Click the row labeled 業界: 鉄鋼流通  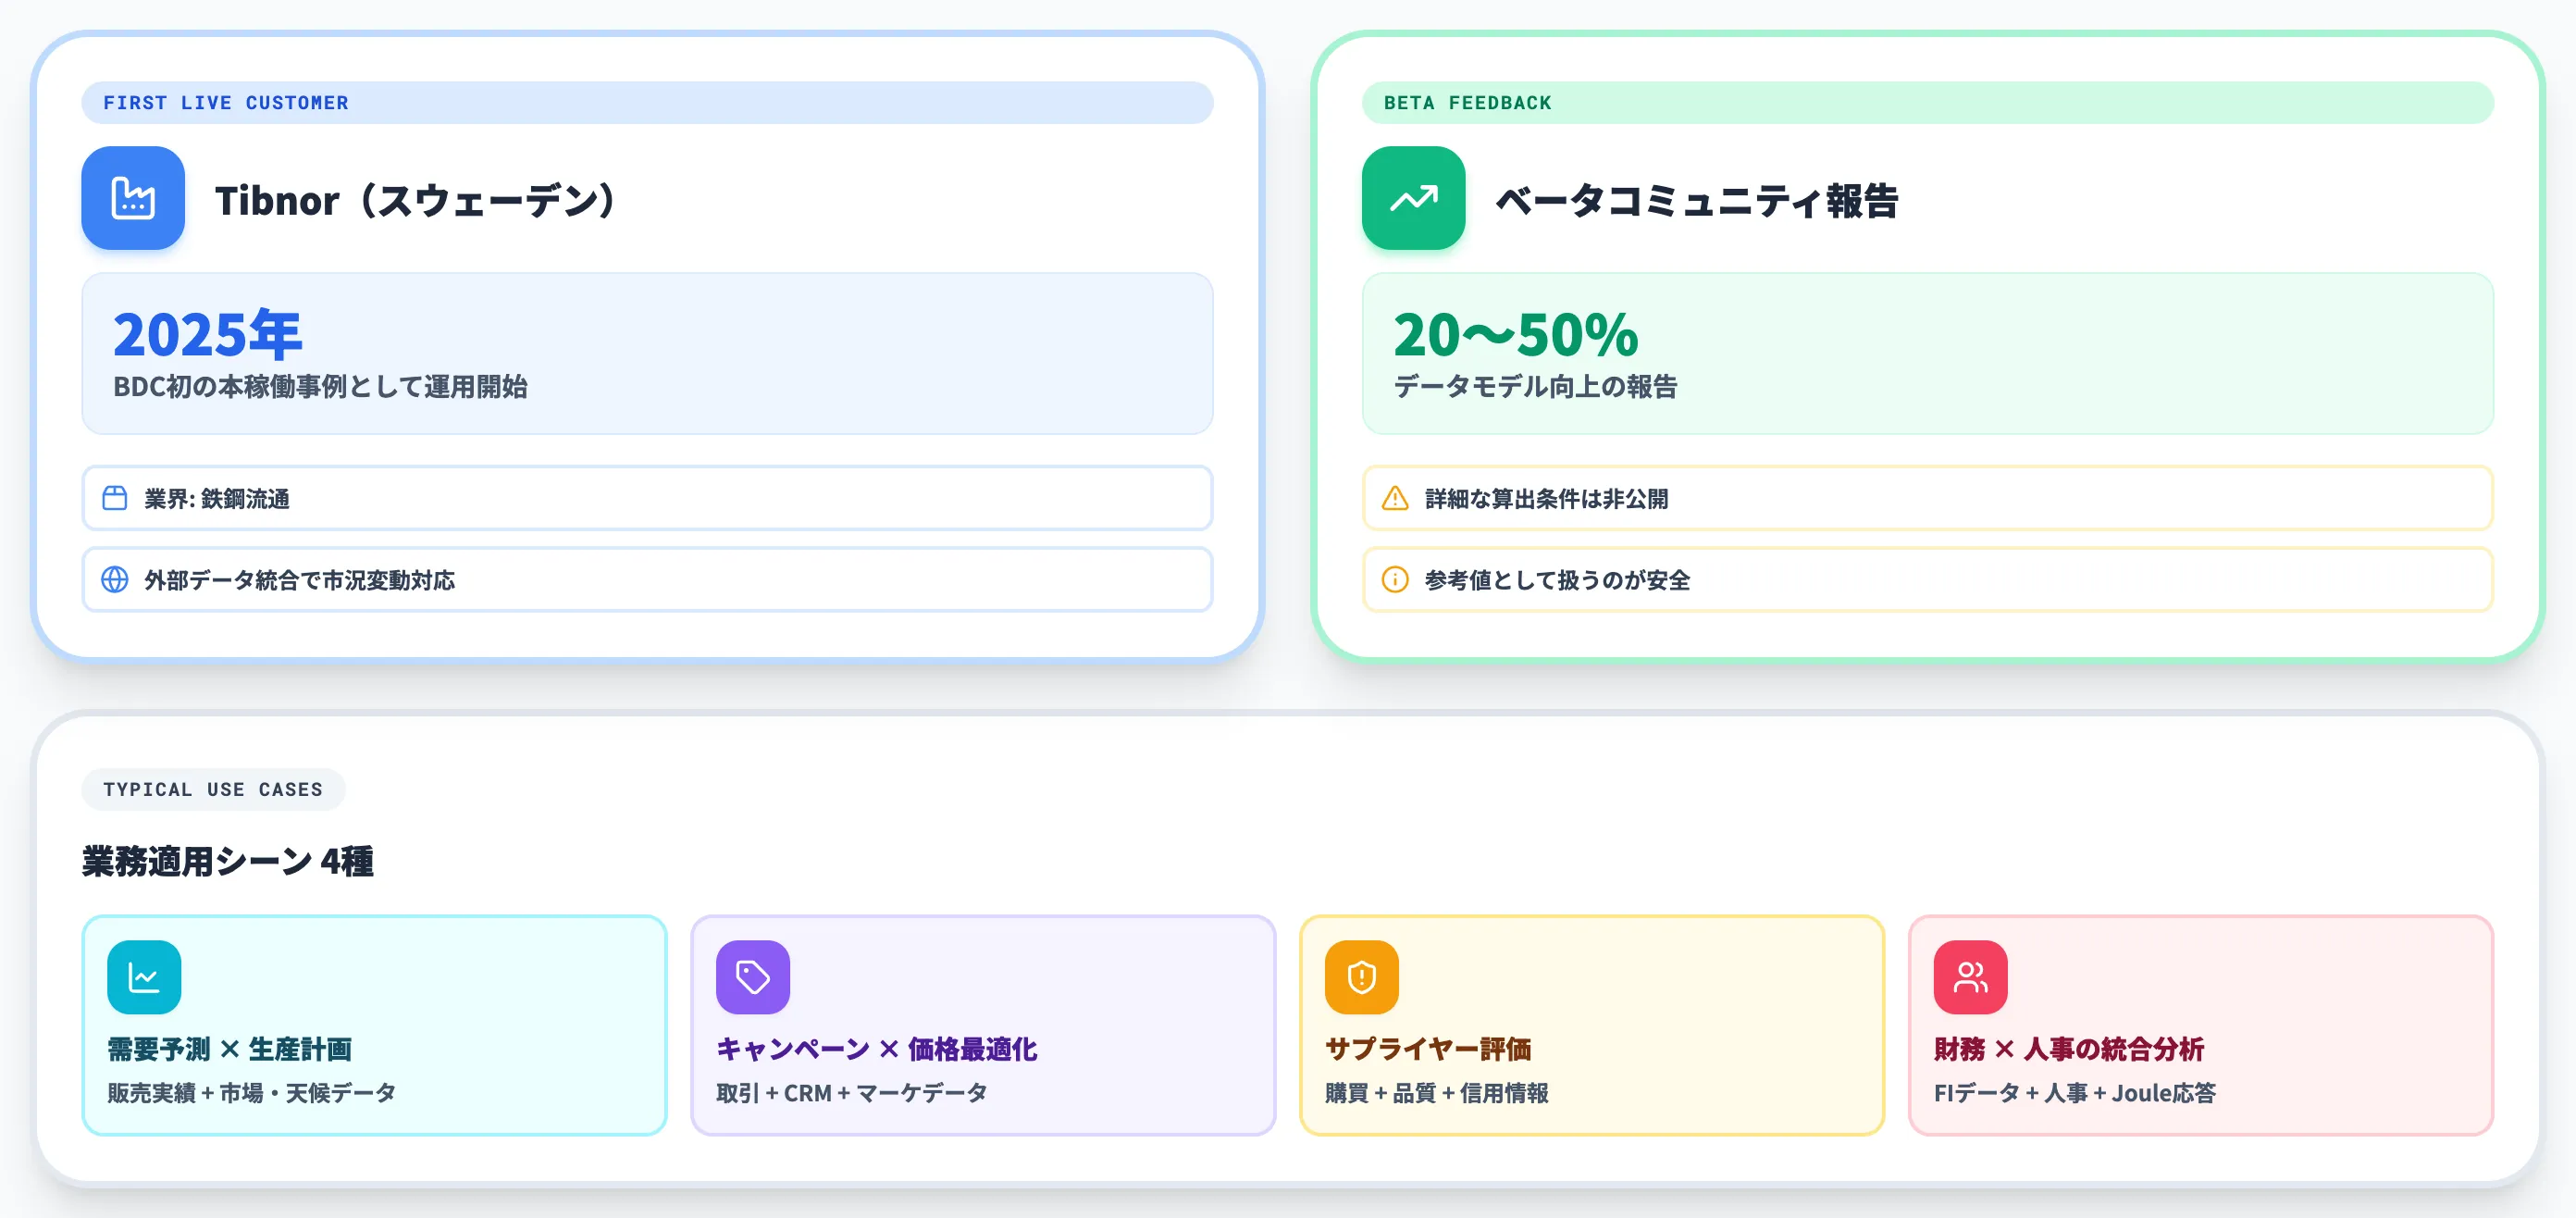coord(647,498)
